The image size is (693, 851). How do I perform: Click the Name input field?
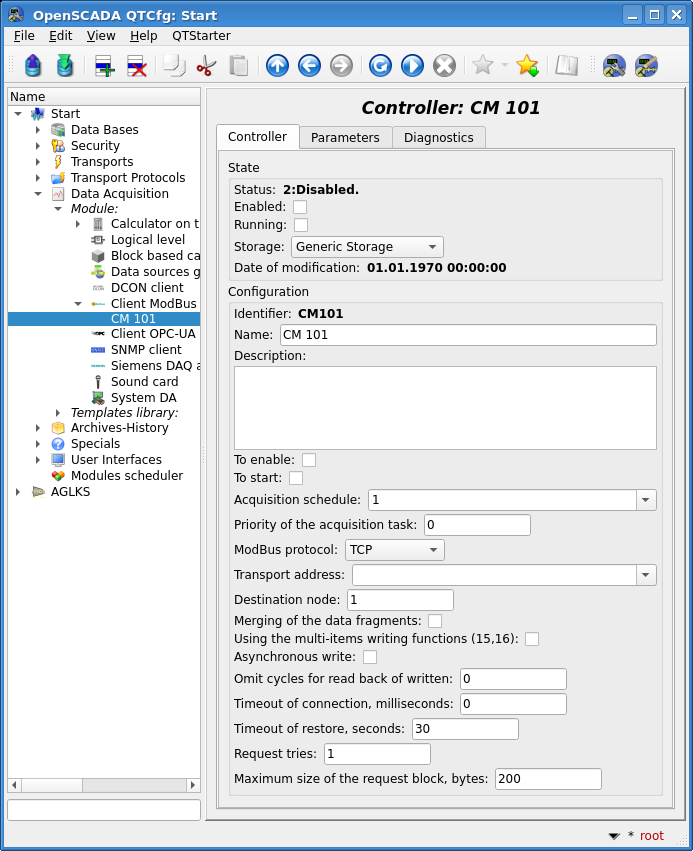coord(468,335)
